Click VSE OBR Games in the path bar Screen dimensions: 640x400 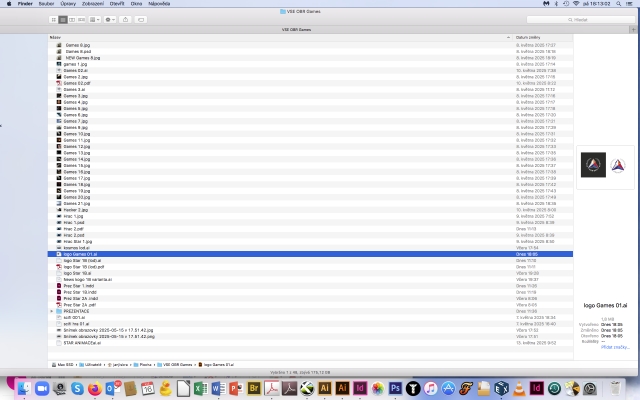(175, 364)
